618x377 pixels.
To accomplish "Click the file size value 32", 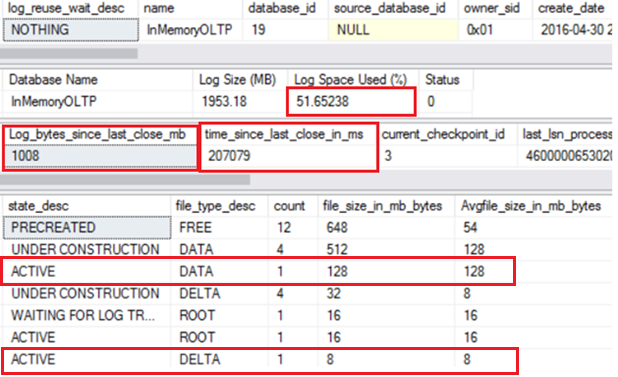I will pyautogui.click(x=333, y=294).
